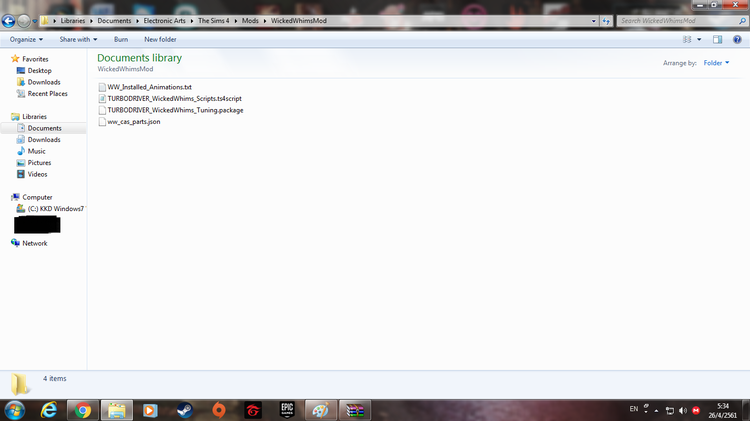Select Electronic Arts in the breadcrumb path
Image resolution: width=750 pixels, height=421 pixels.
[x=165, y=21]
